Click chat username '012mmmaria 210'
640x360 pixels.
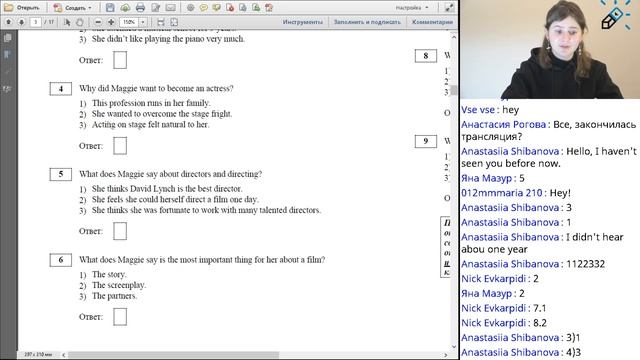pos(502,193)
